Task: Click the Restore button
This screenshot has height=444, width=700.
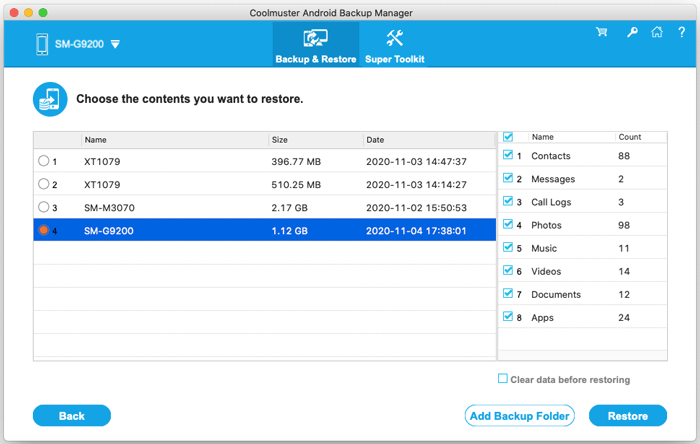Action: coord(628,416)
